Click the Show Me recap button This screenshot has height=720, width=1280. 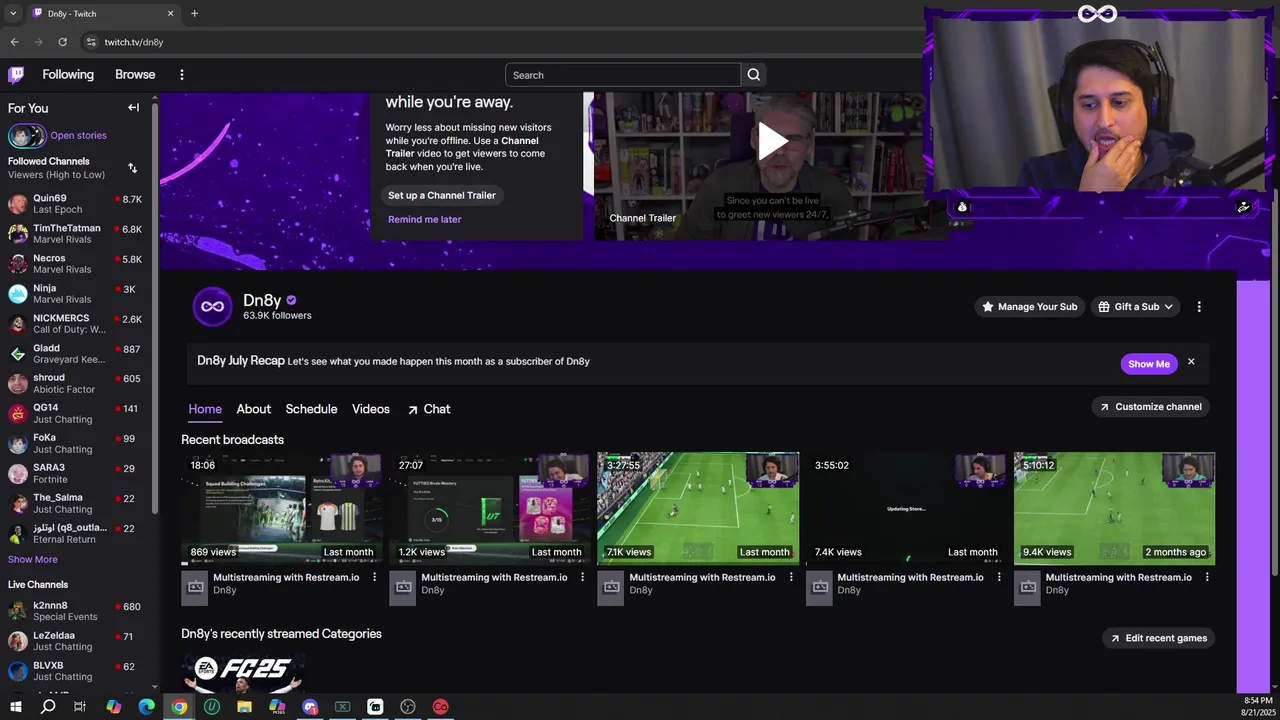point(1149,364)
